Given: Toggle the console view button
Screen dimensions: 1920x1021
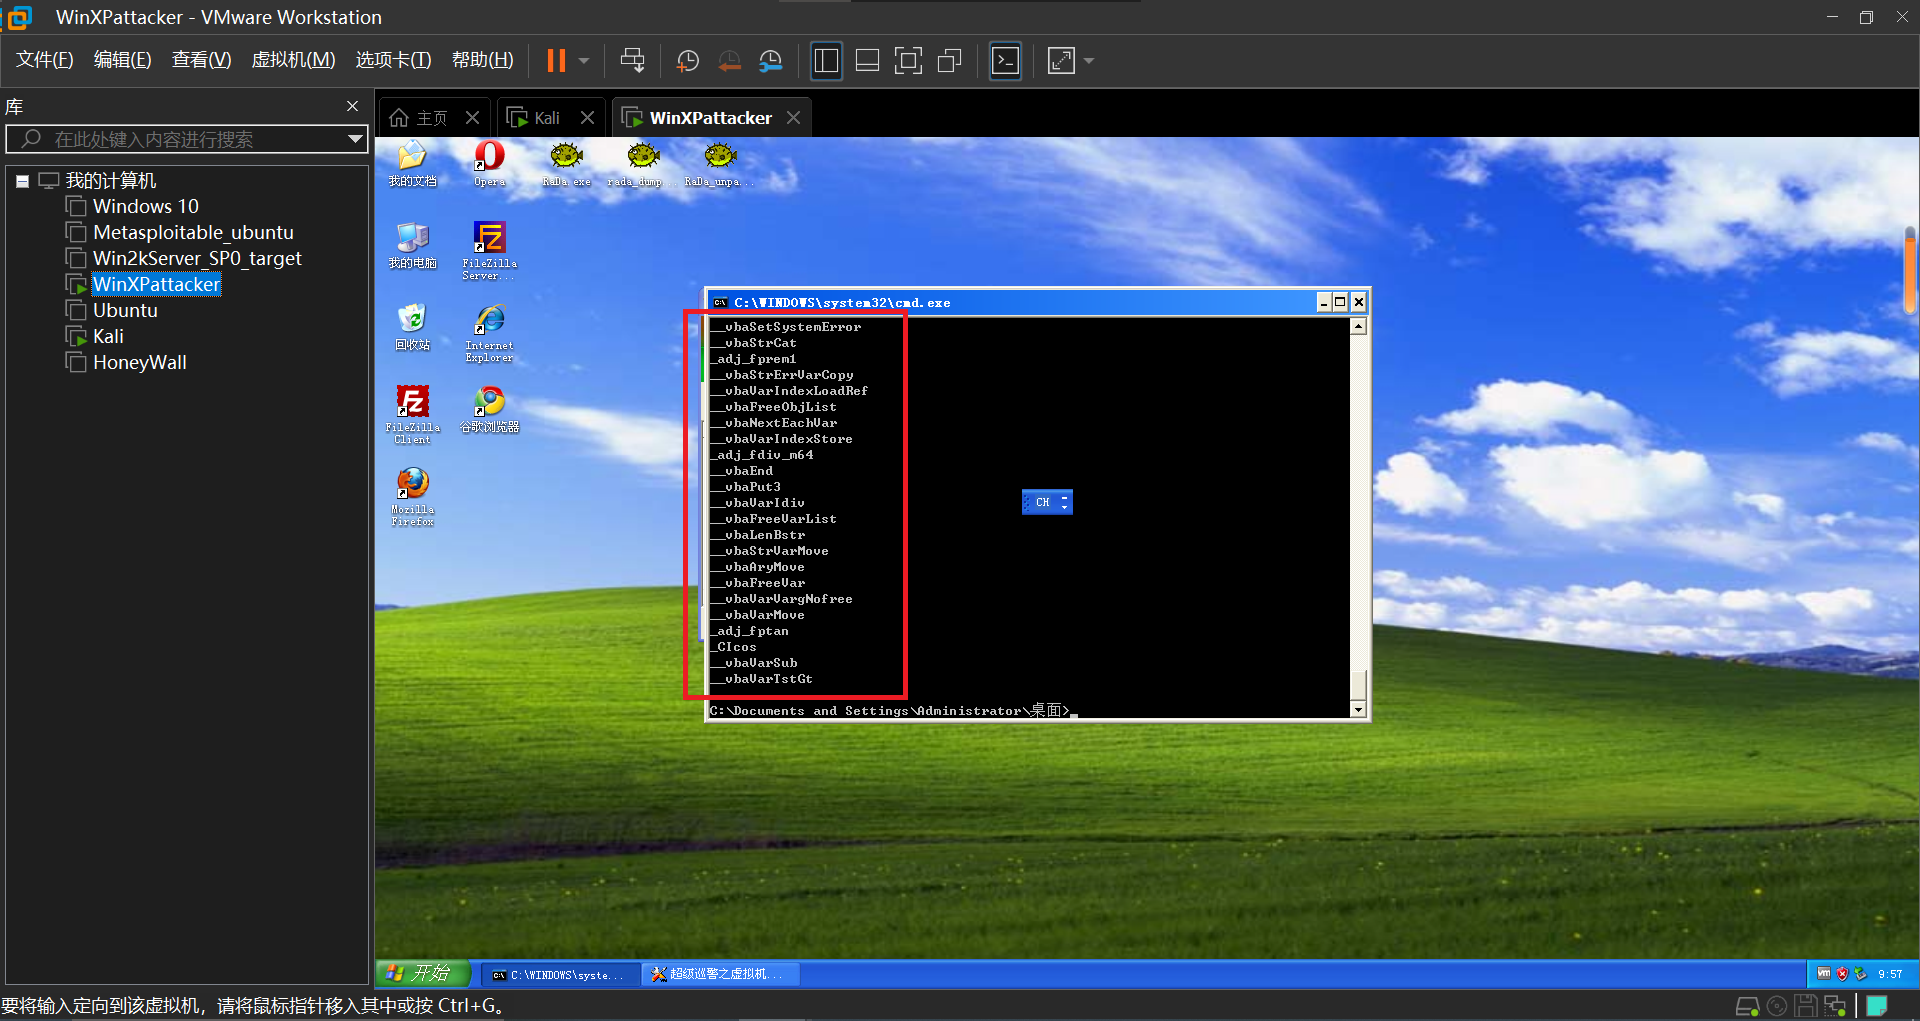Looking at the screenshot, I should click(1005, 61).
